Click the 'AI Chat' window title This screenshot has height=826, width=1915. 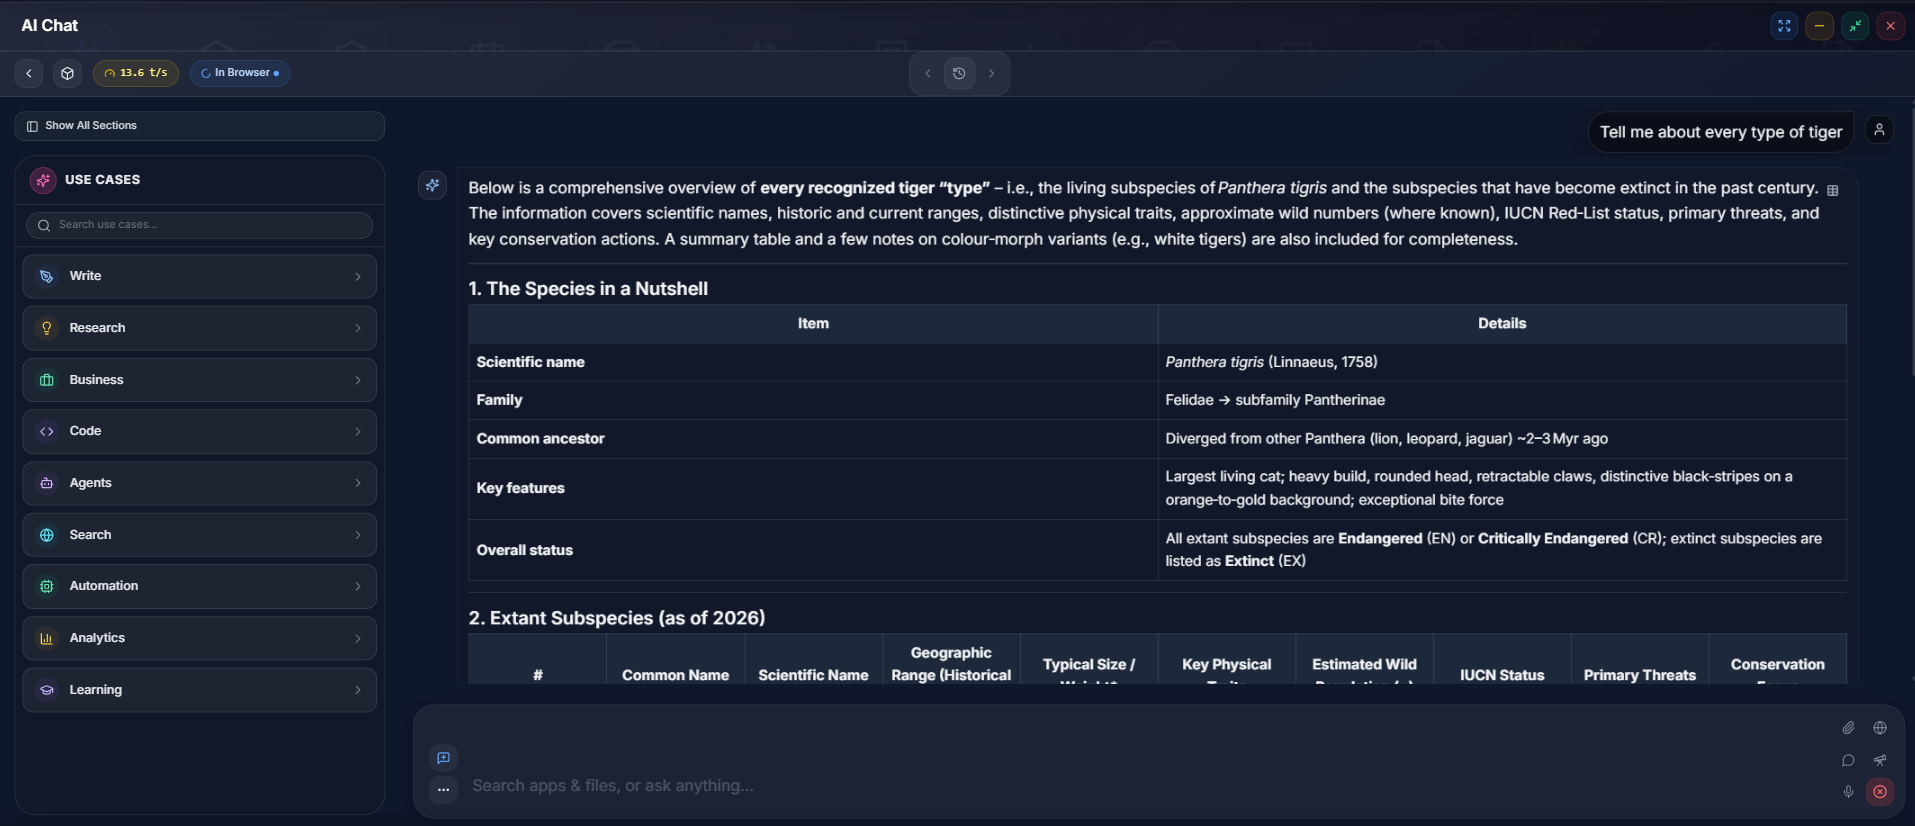tap(50, 26)
